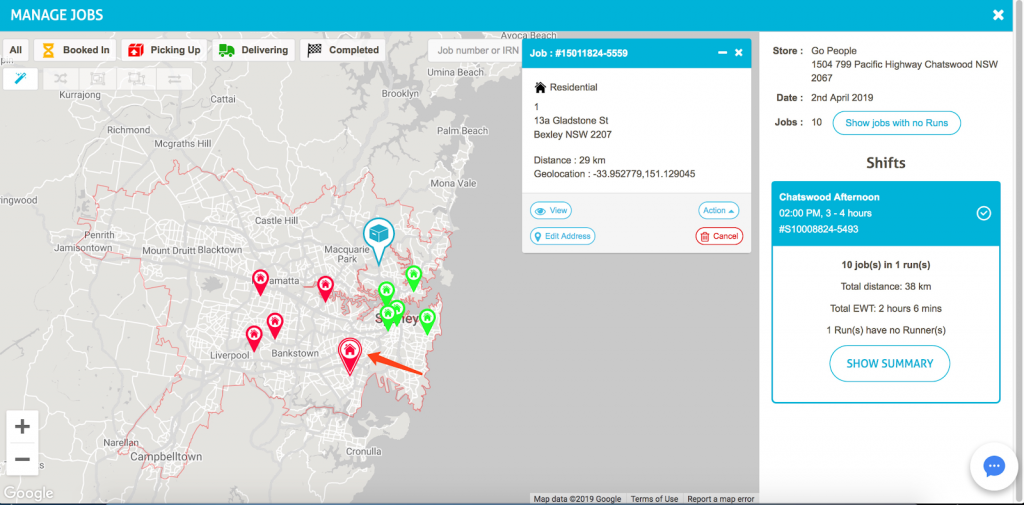Click the 'Distance : 29 km' text

coord(569,160)
